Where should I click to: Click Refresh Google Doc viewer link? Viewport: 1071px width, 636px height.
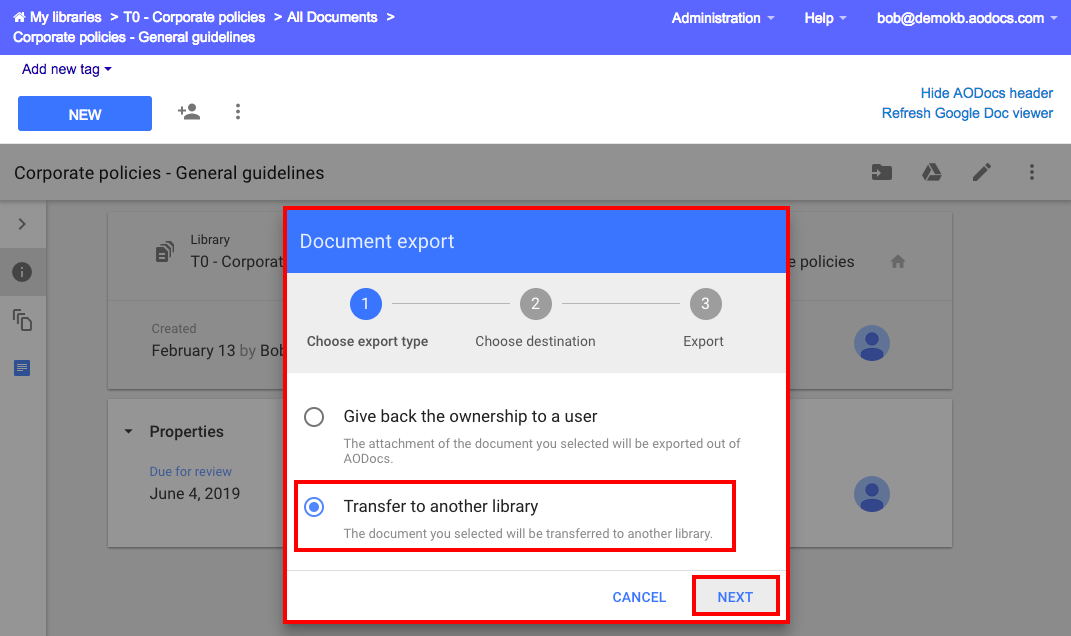[x=967, y=113]
